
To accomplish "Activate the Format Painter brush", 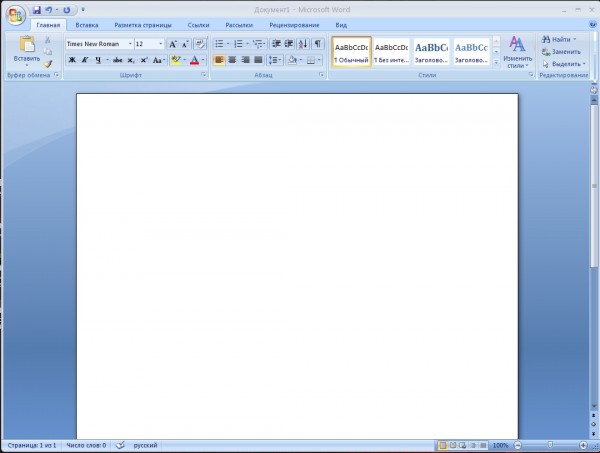I will pyautogui.click(x=48, y=64).
